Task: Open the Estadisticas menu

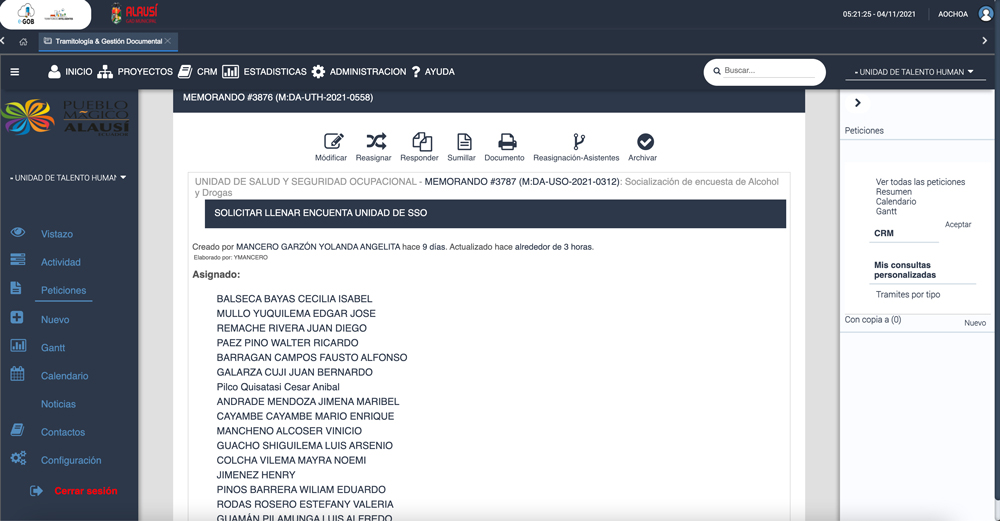Action: click(x=265, y=72)
